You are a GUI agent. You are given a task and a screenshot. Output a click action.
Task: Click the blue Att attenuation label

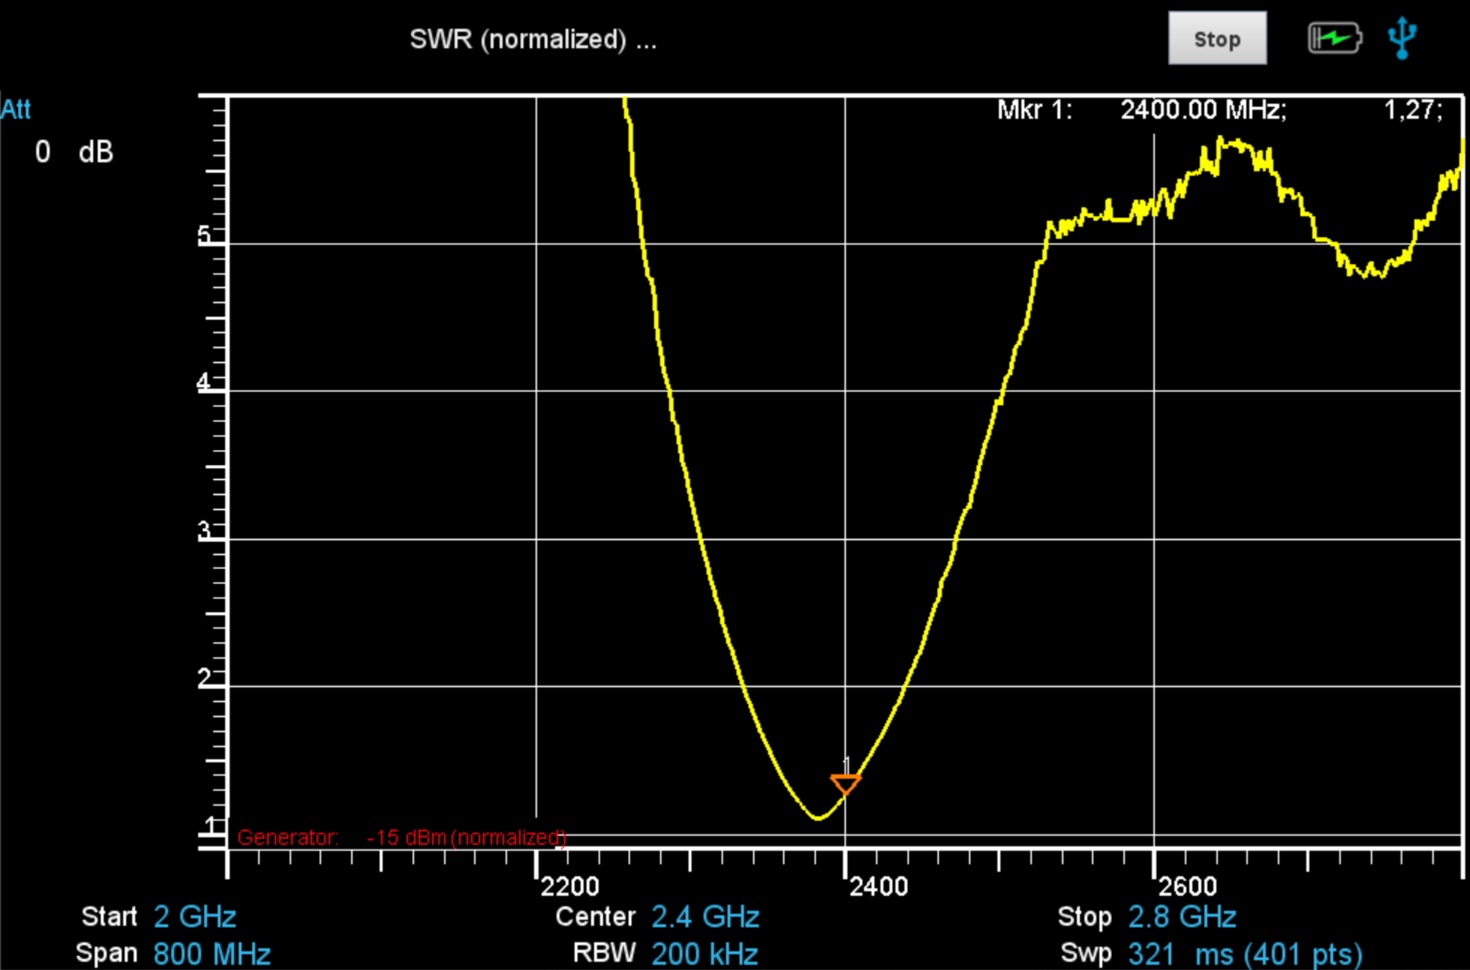(16, 109)
